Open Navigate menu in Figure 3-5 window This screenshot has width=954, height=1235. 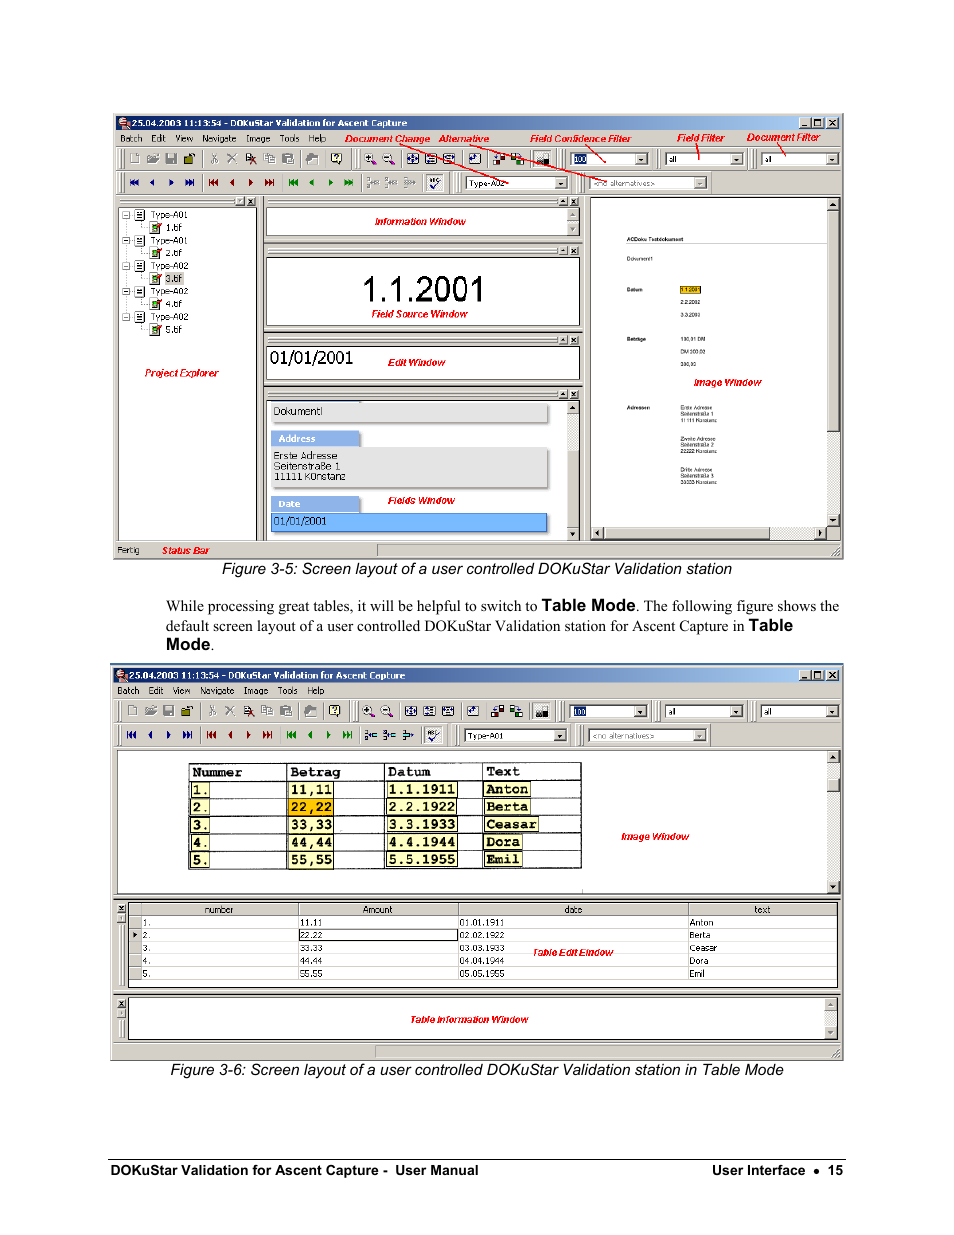(x=219, y=139)
